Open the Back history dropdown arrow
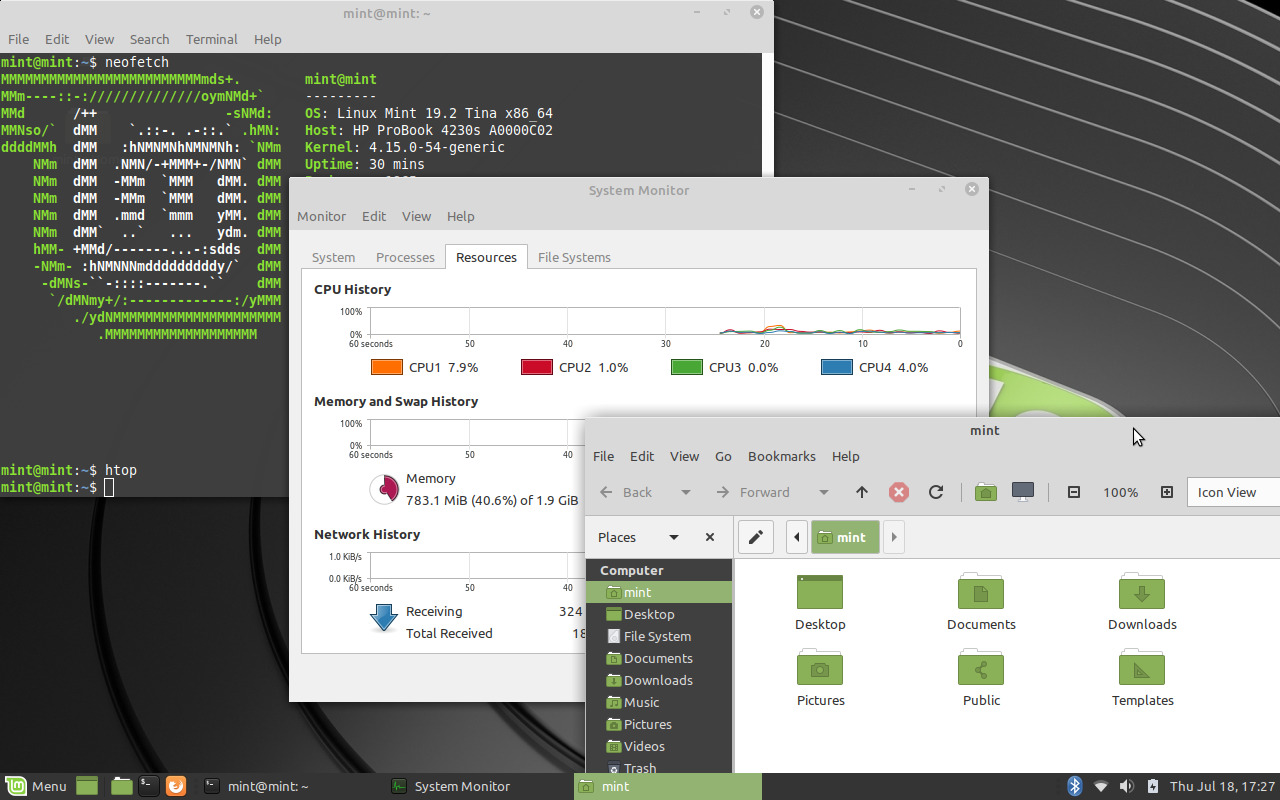1280x800 pixels. [x=686, y=492]
